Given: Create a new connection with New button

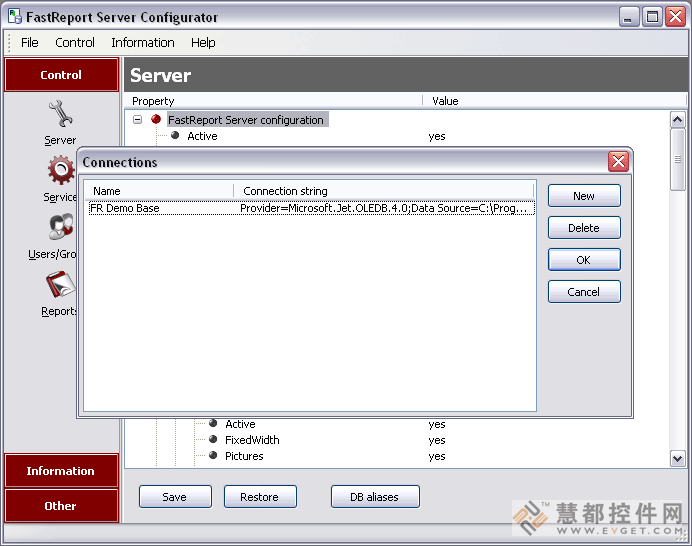Looking at the screenshot, I should (x=584, y=196).
